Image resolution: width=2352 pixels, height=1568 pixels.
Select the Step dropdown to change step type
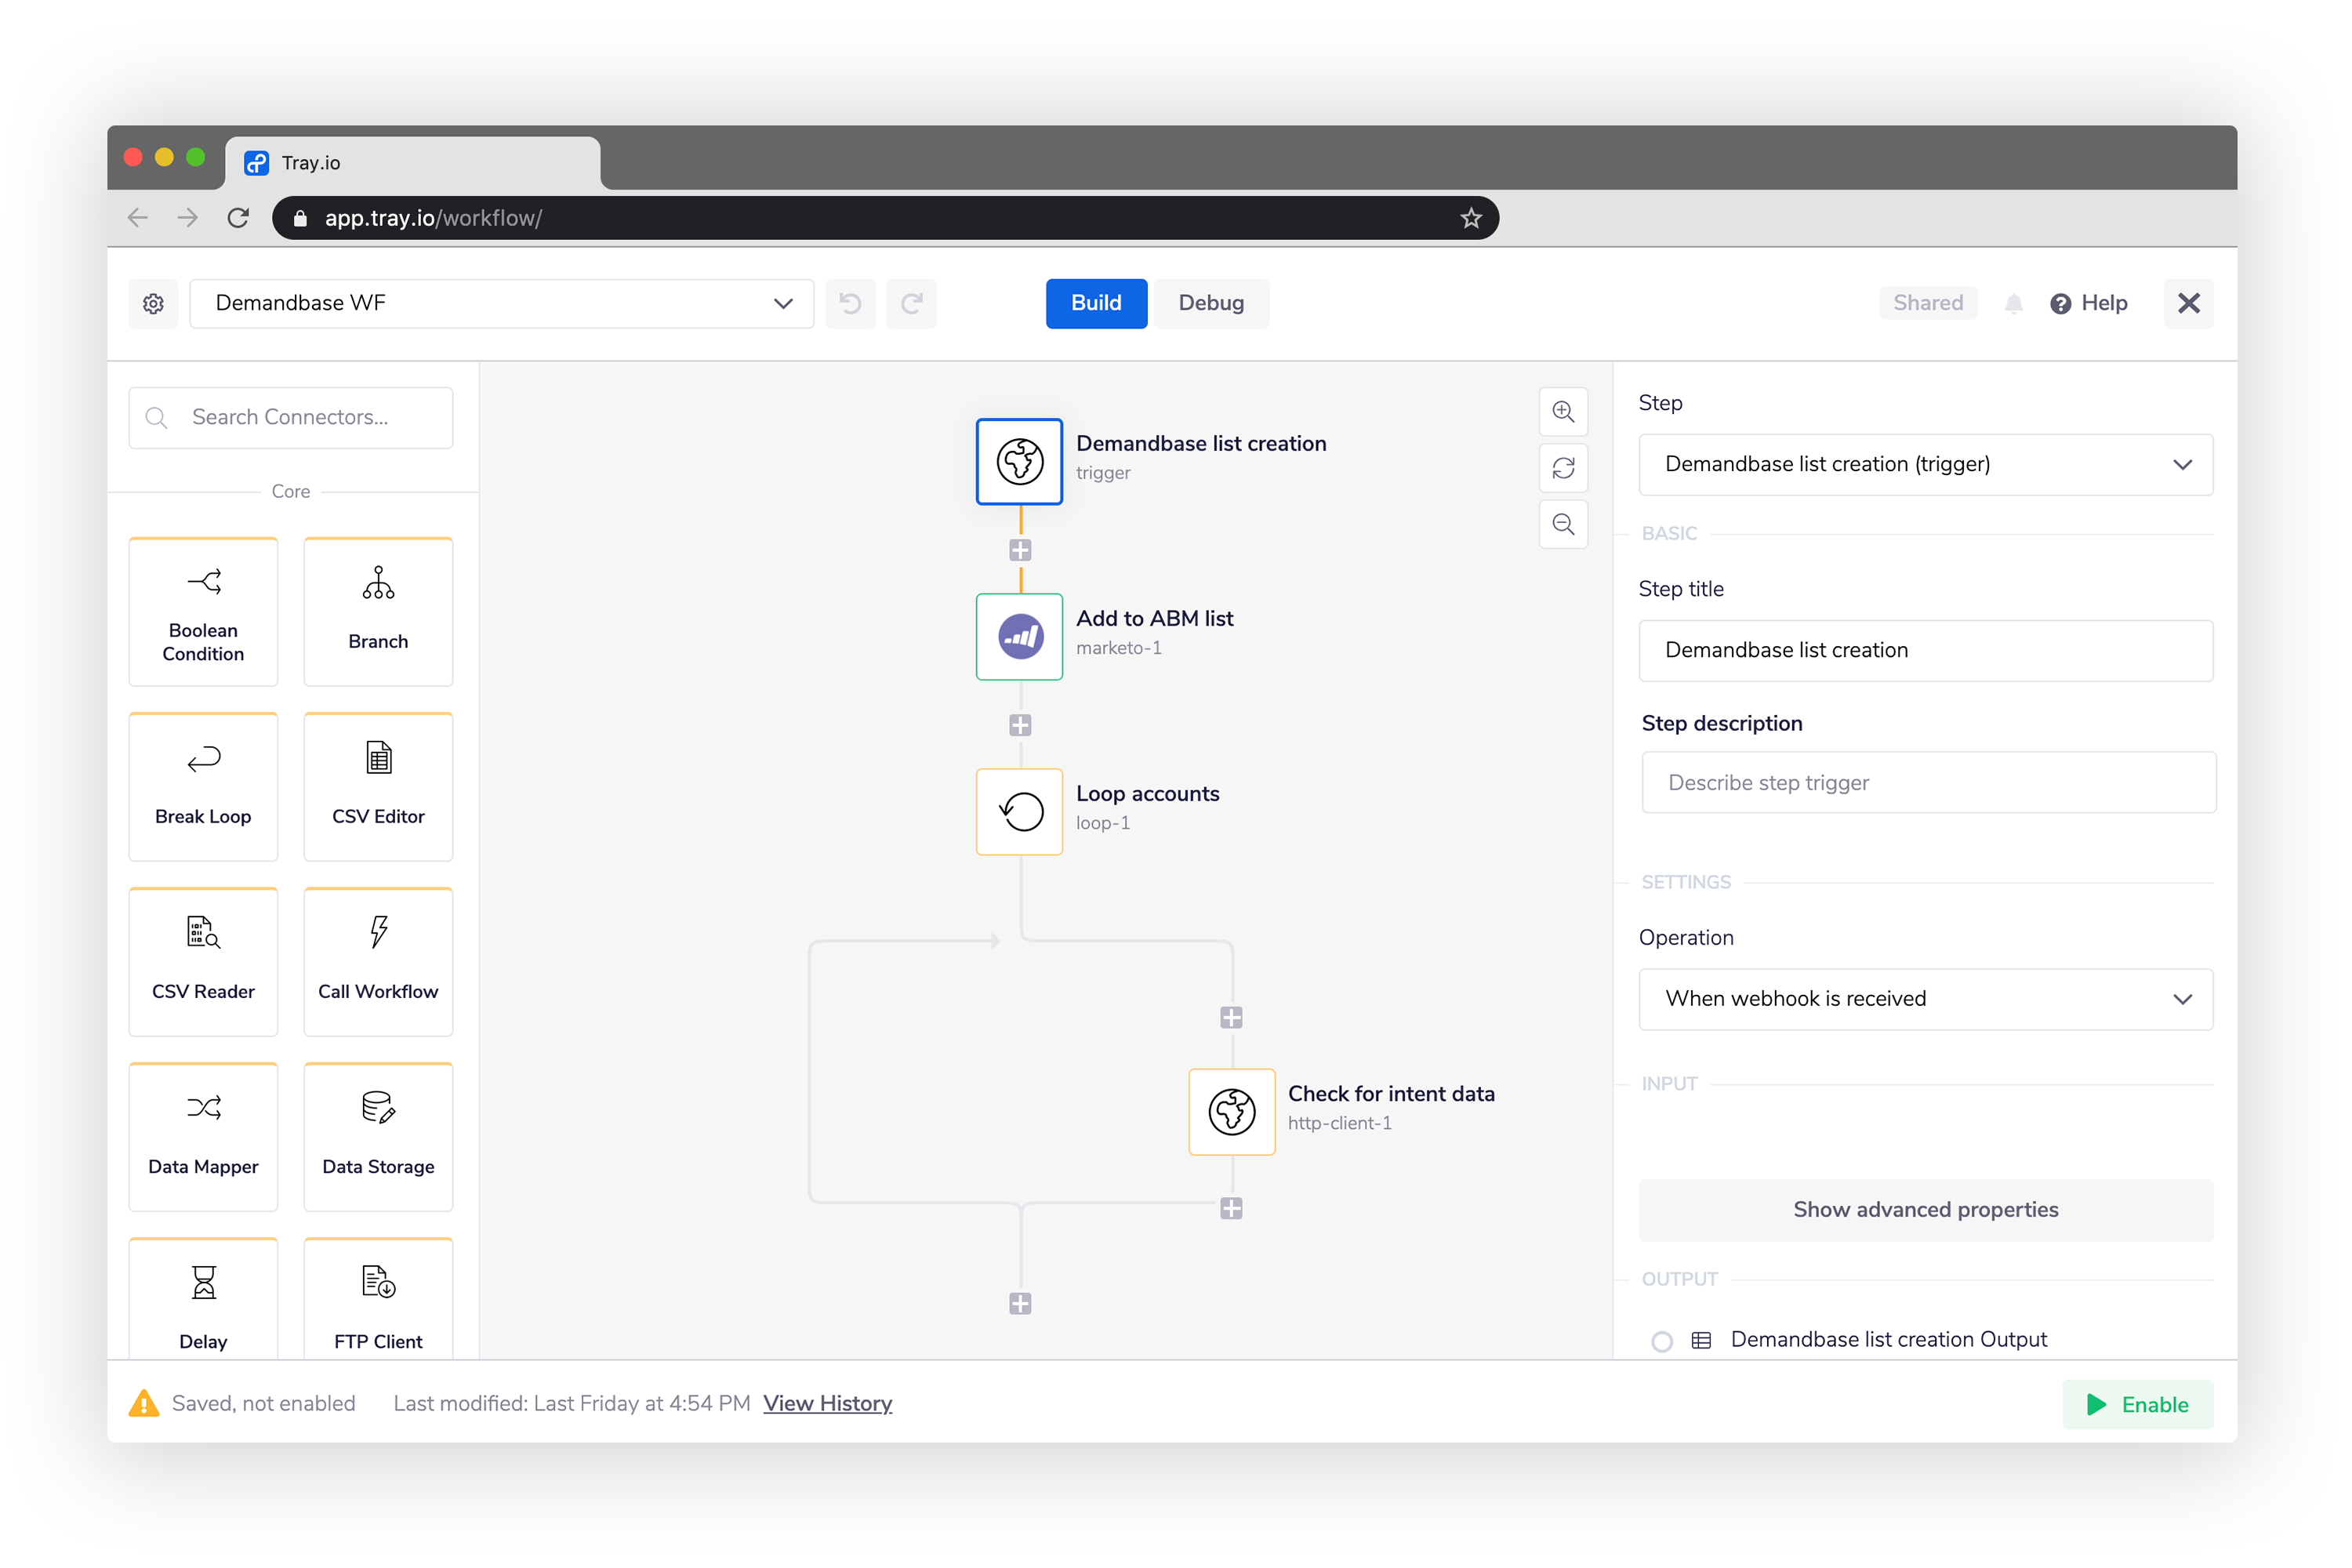1925,464
